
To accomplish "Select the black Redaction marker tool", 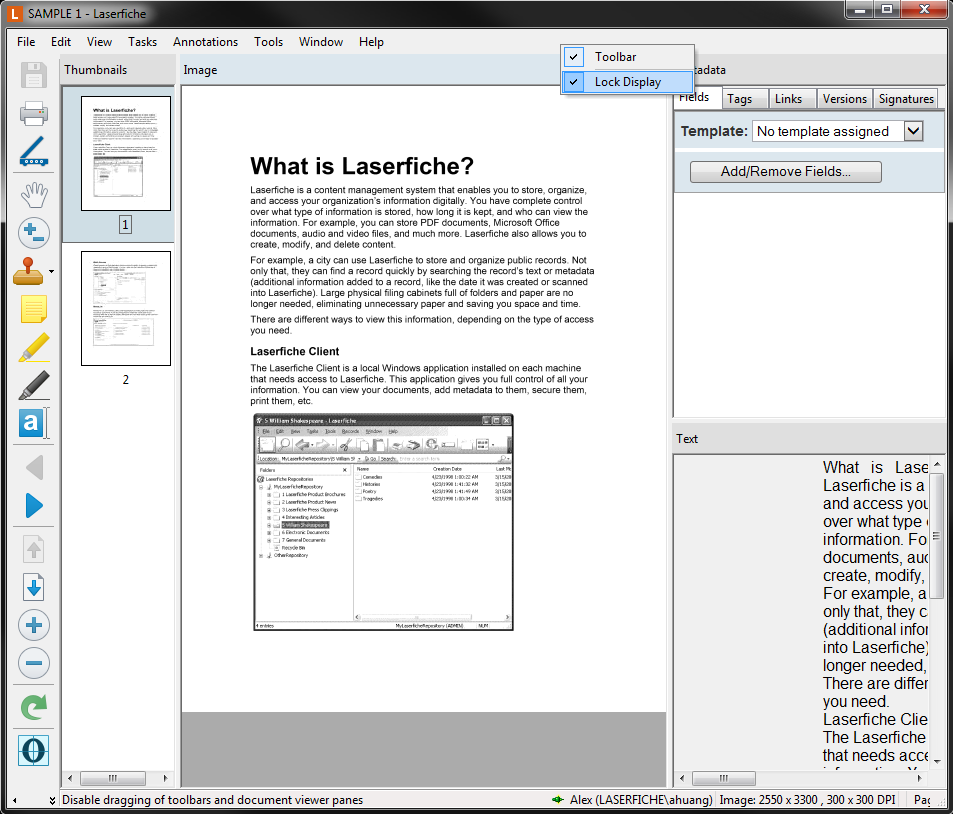I will [33, 385].
